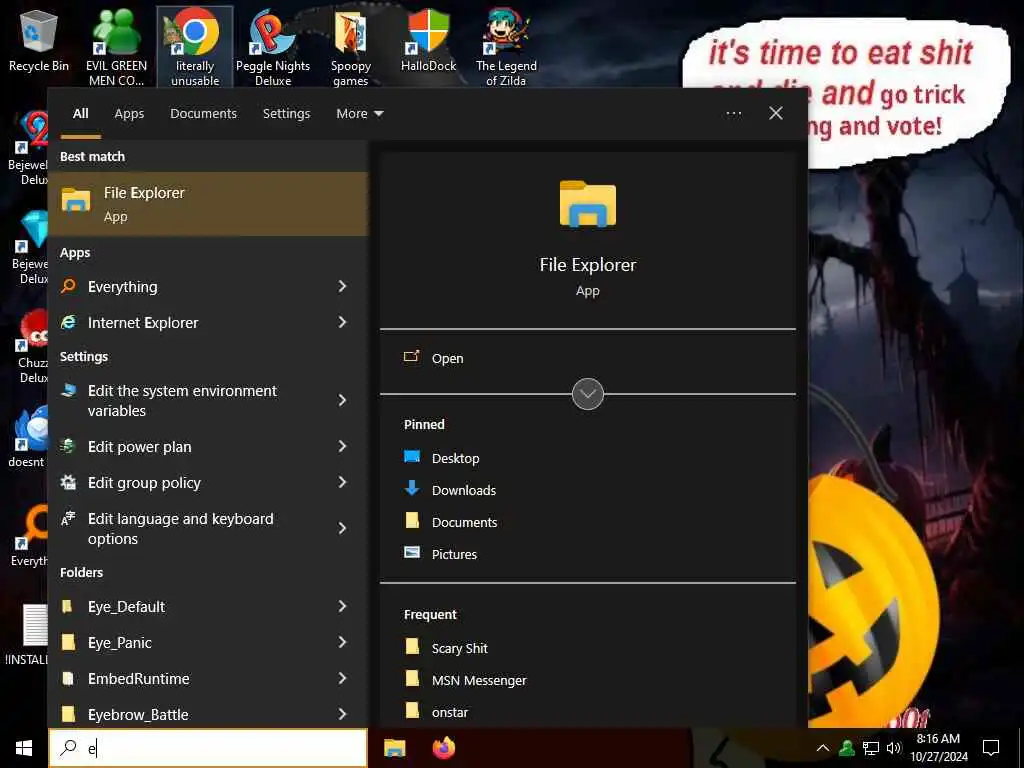Expand Edit language and keyboard options arrow
The height and width of the screenshot is (768, 1024).
(x=342, y=528)
